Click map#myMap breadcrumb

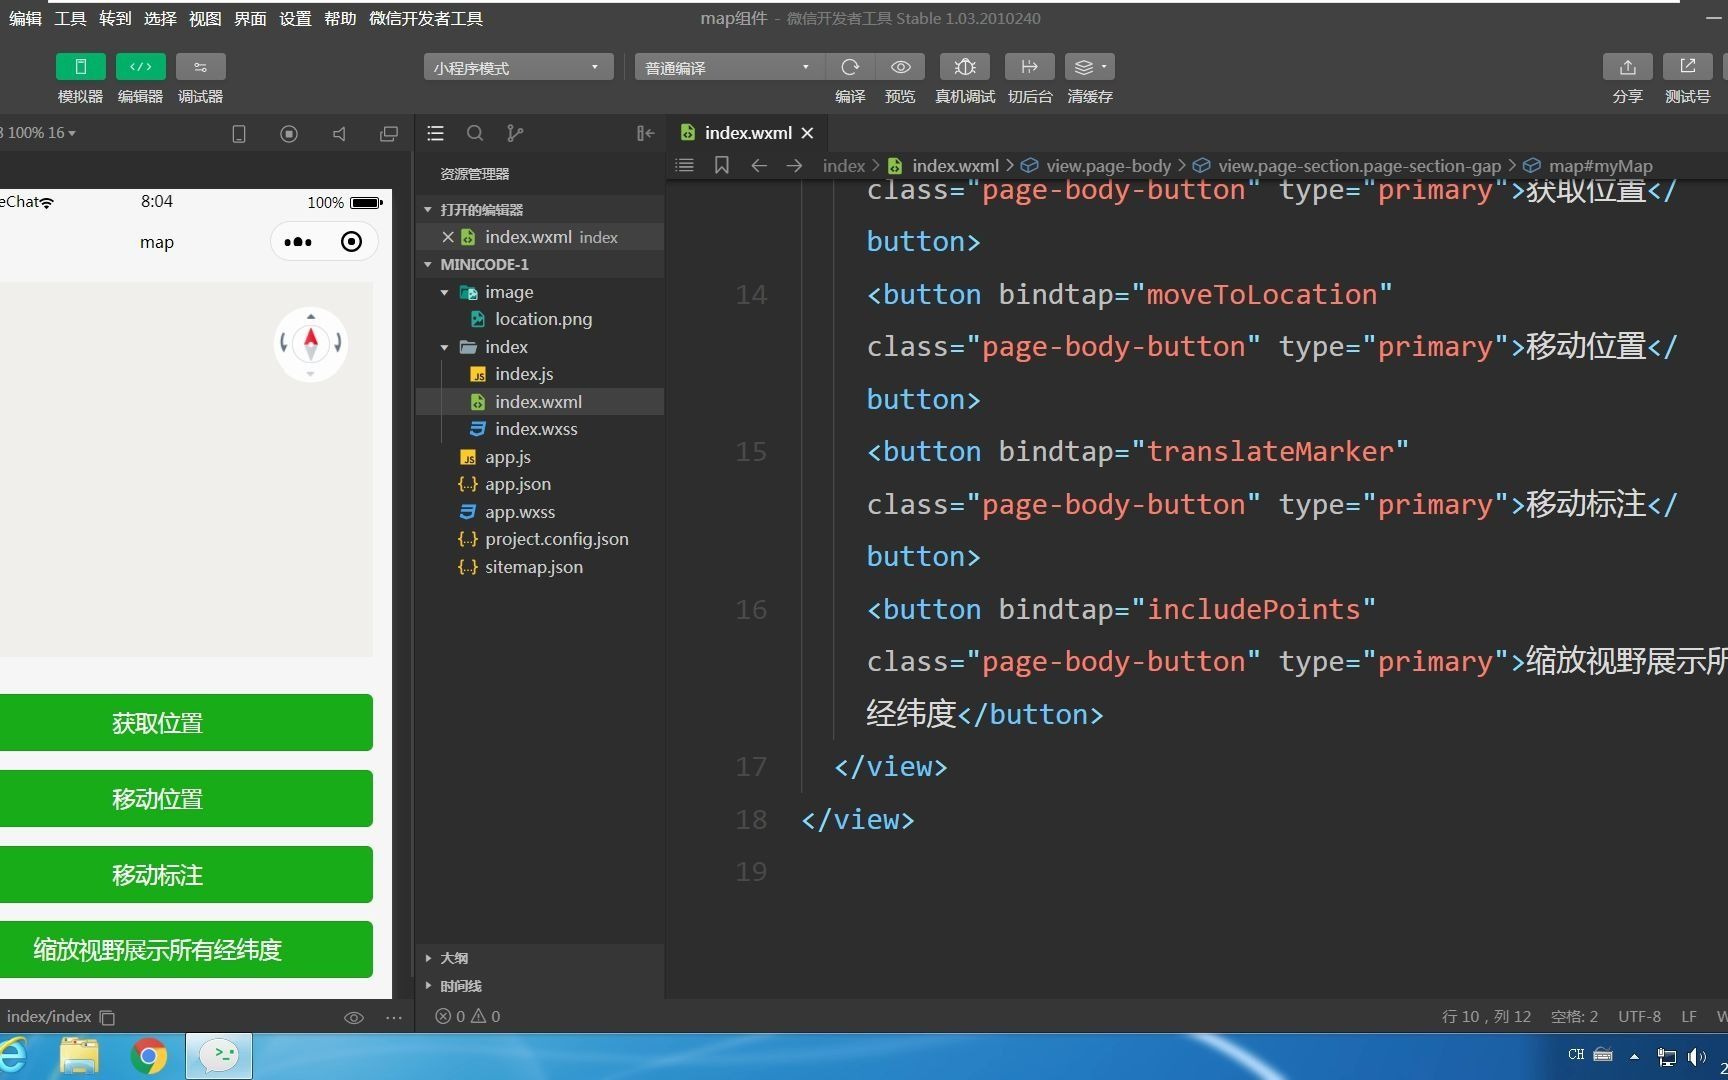point(1600,166)
